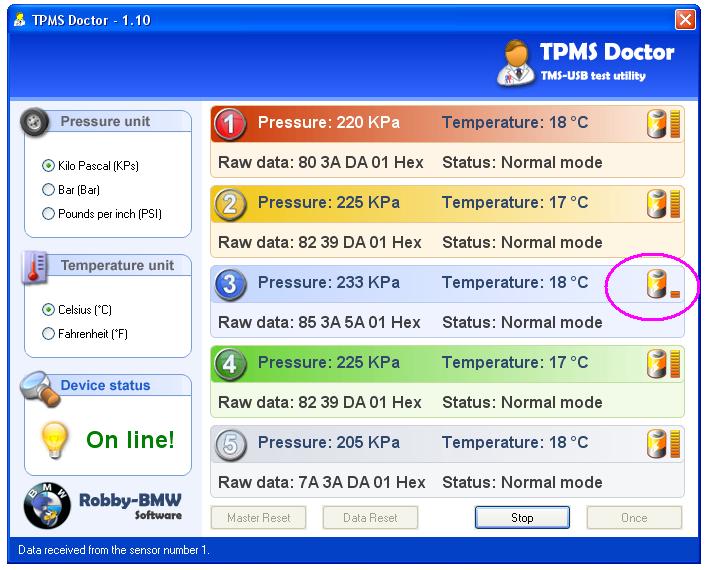This screenshot has height=570, width=709.
Task: Select Celsius (°C) temperature unit
Action: click(x=77, y=310)
